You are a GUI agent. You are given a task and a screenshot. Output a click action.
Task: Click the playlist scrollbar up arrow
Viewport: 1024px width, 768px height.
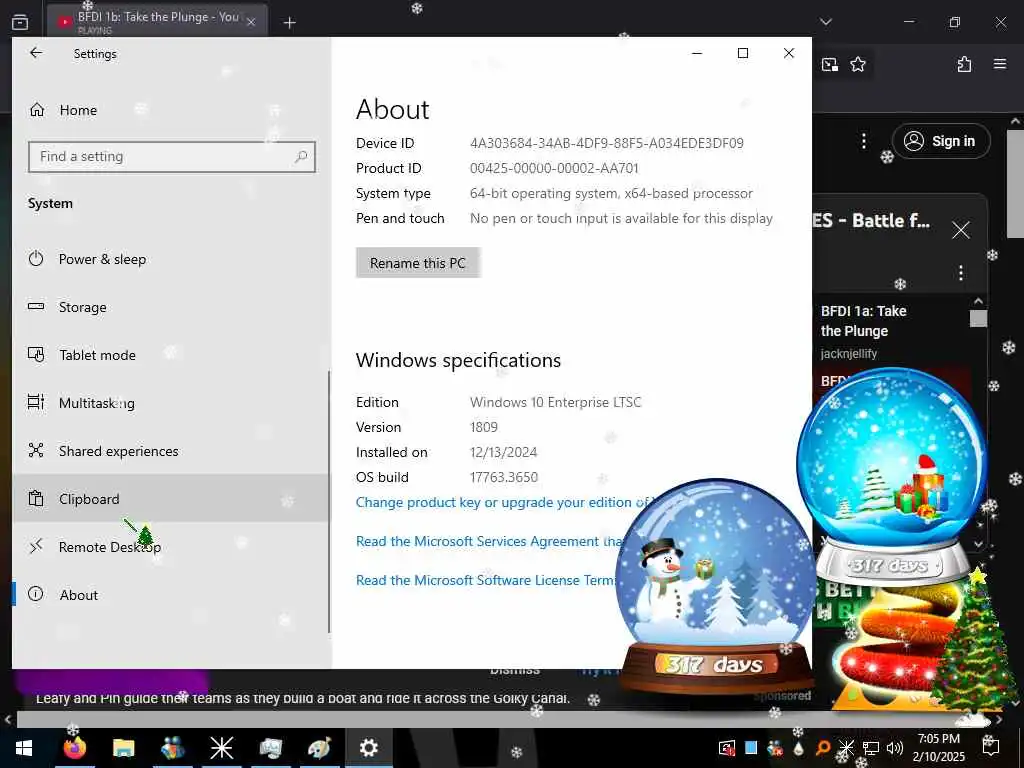pyautogui.click(x=978, y=301)
